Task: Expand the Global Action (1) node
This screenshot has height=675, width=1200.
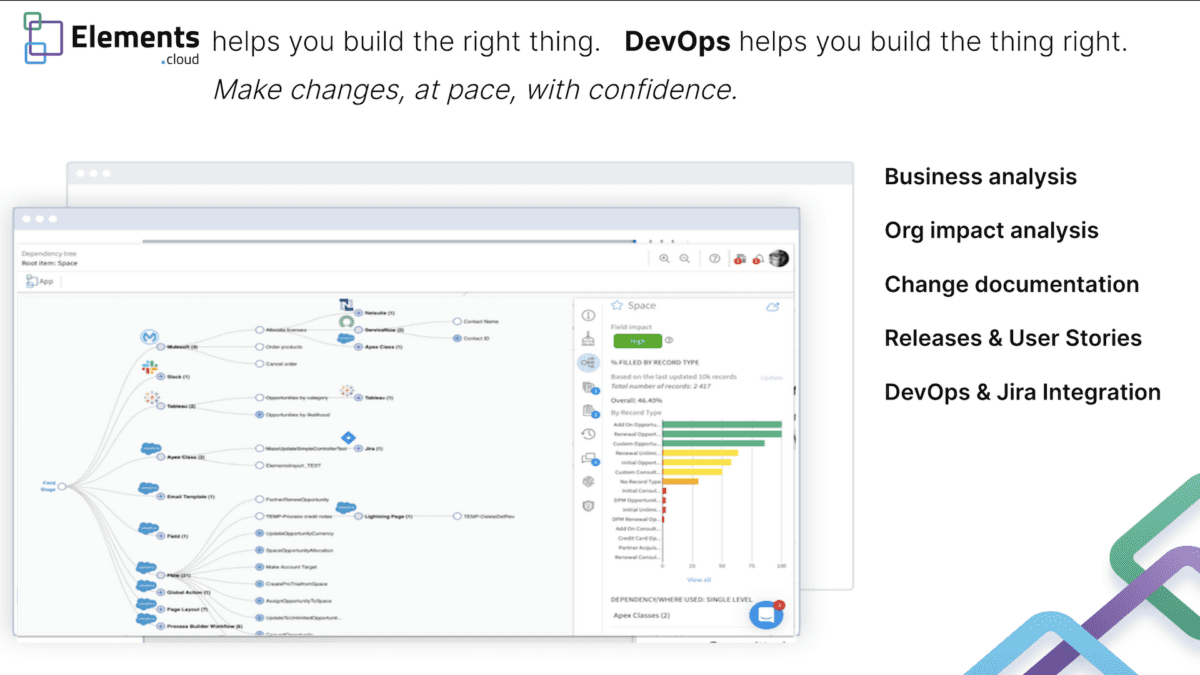Action: point(160,592)
